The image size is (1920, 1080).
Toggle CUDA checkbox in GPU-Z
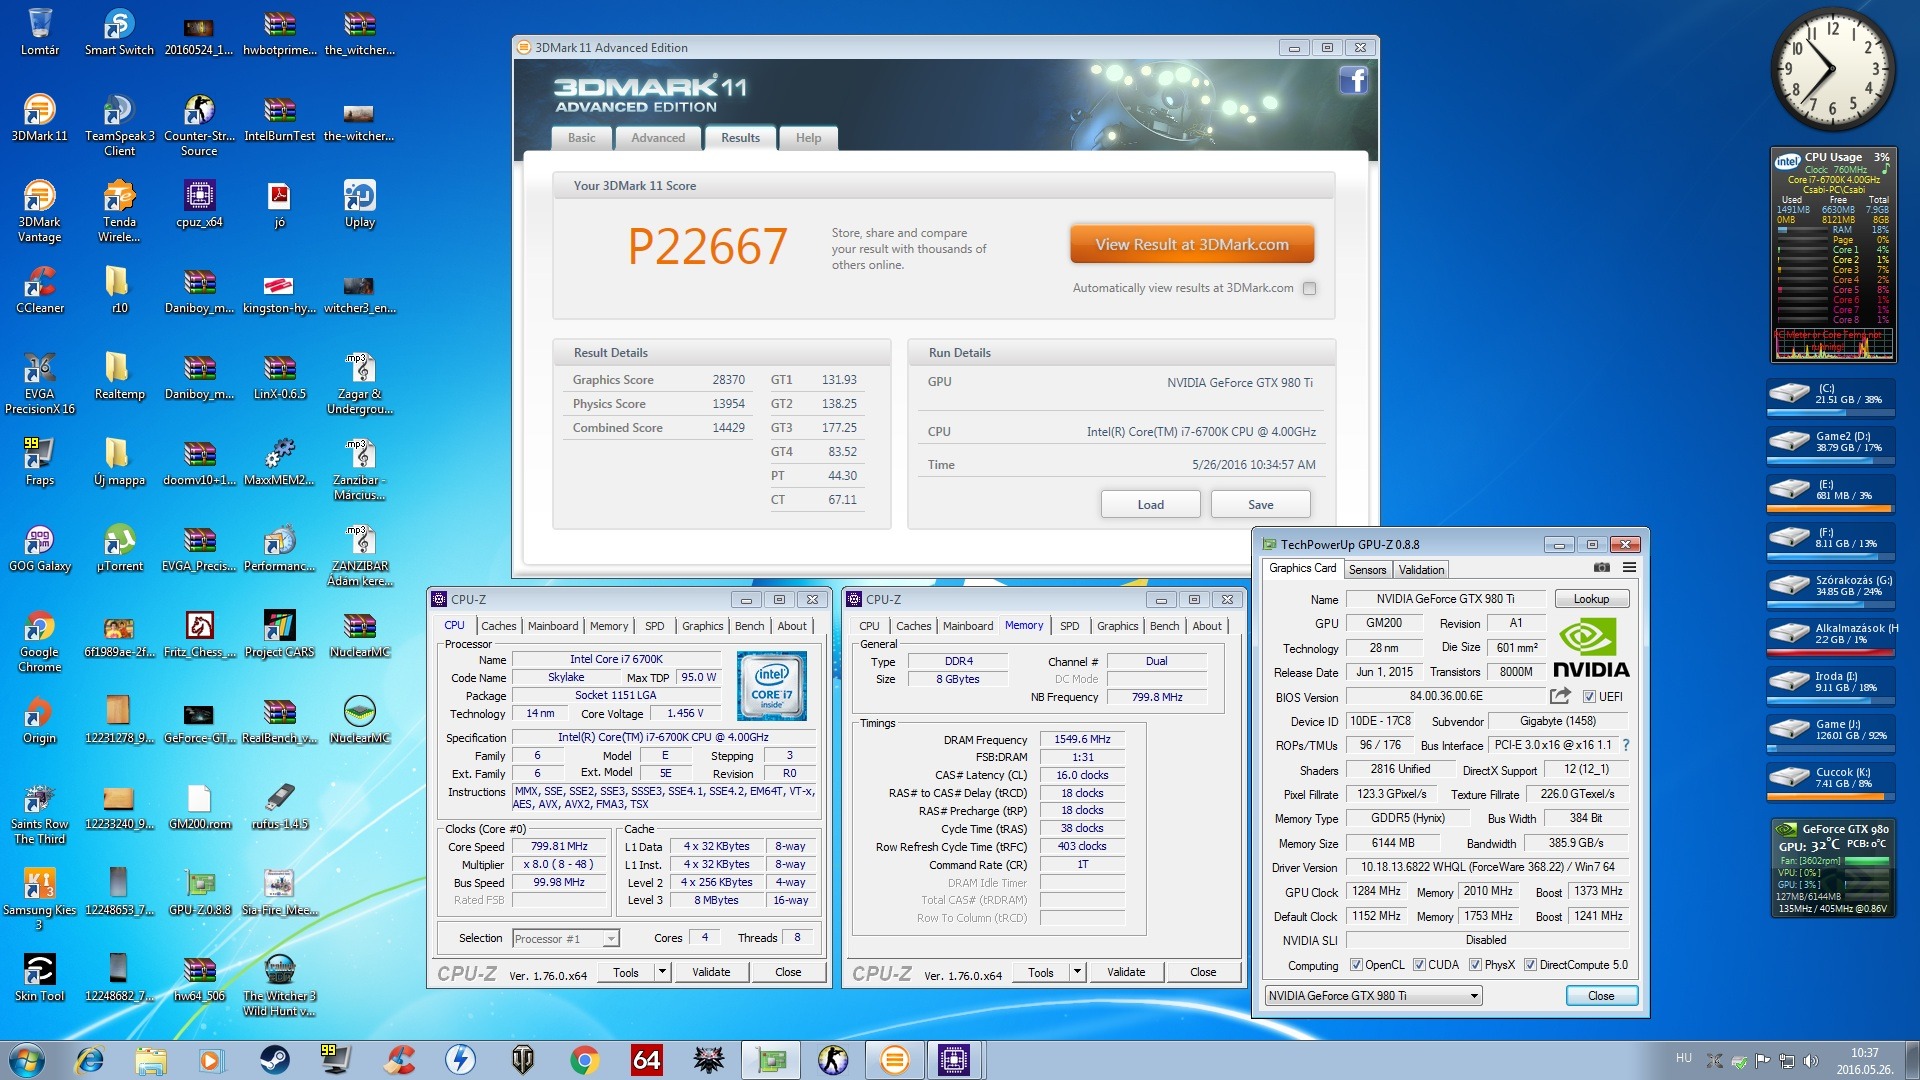1419,965
